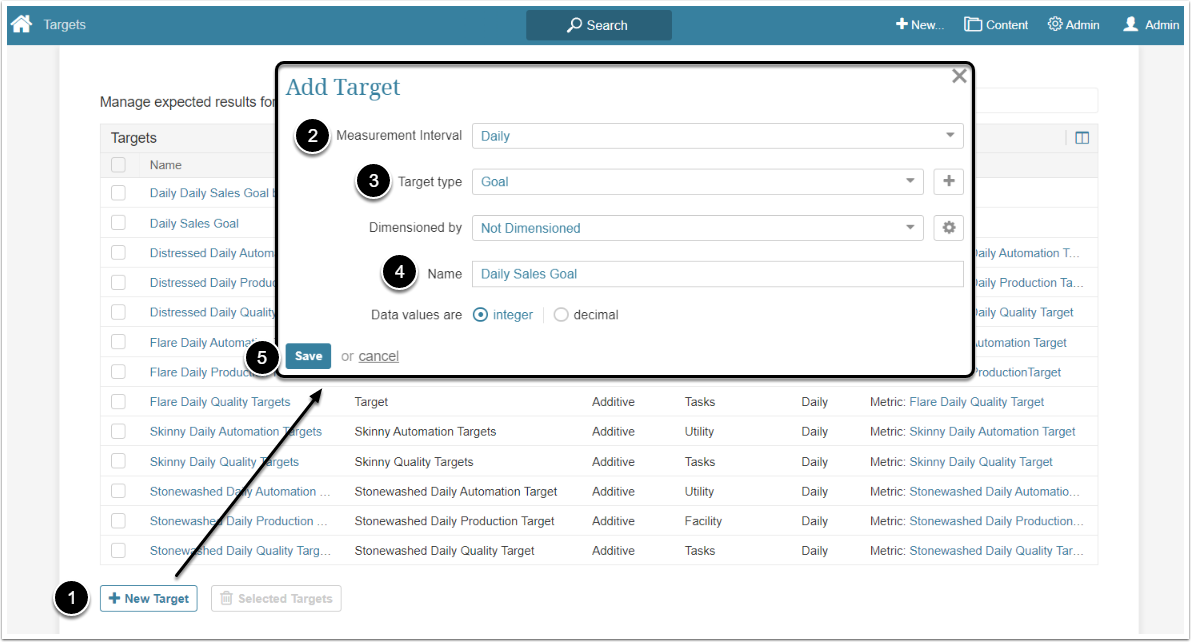Screen dimensions: 1191x642
Task: Expand the Dimensioned by dropdown
Action: point(697,228)
